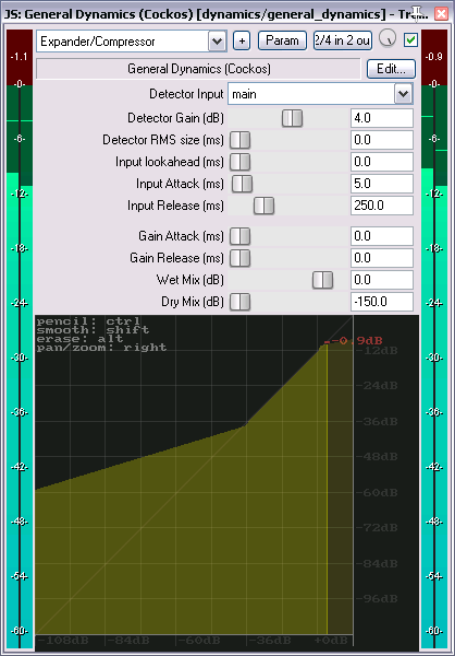The width and height of the screenshot is (455, 656).
Task: Click the Wet Mix slider handle
Action: tap(323, 280)
